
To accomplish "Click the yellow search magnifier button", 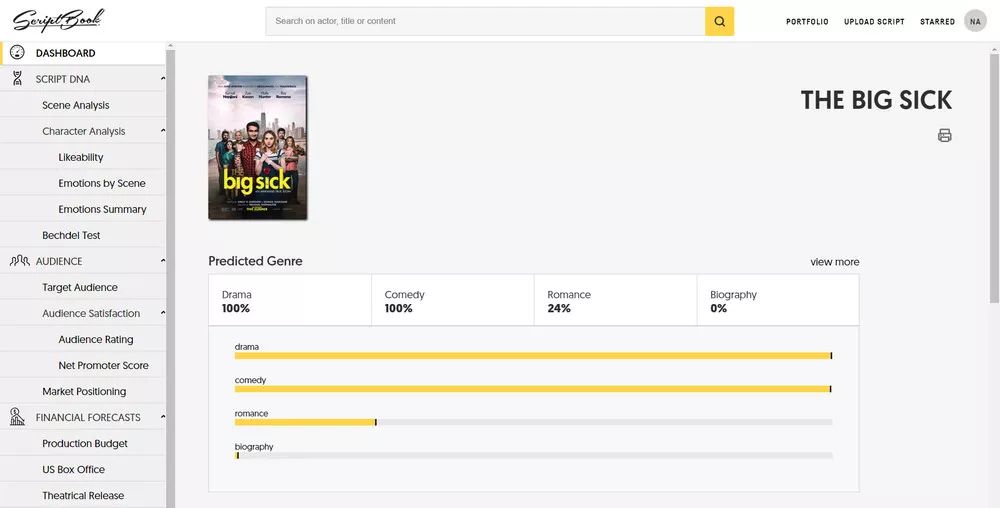I will coord(719,21).
